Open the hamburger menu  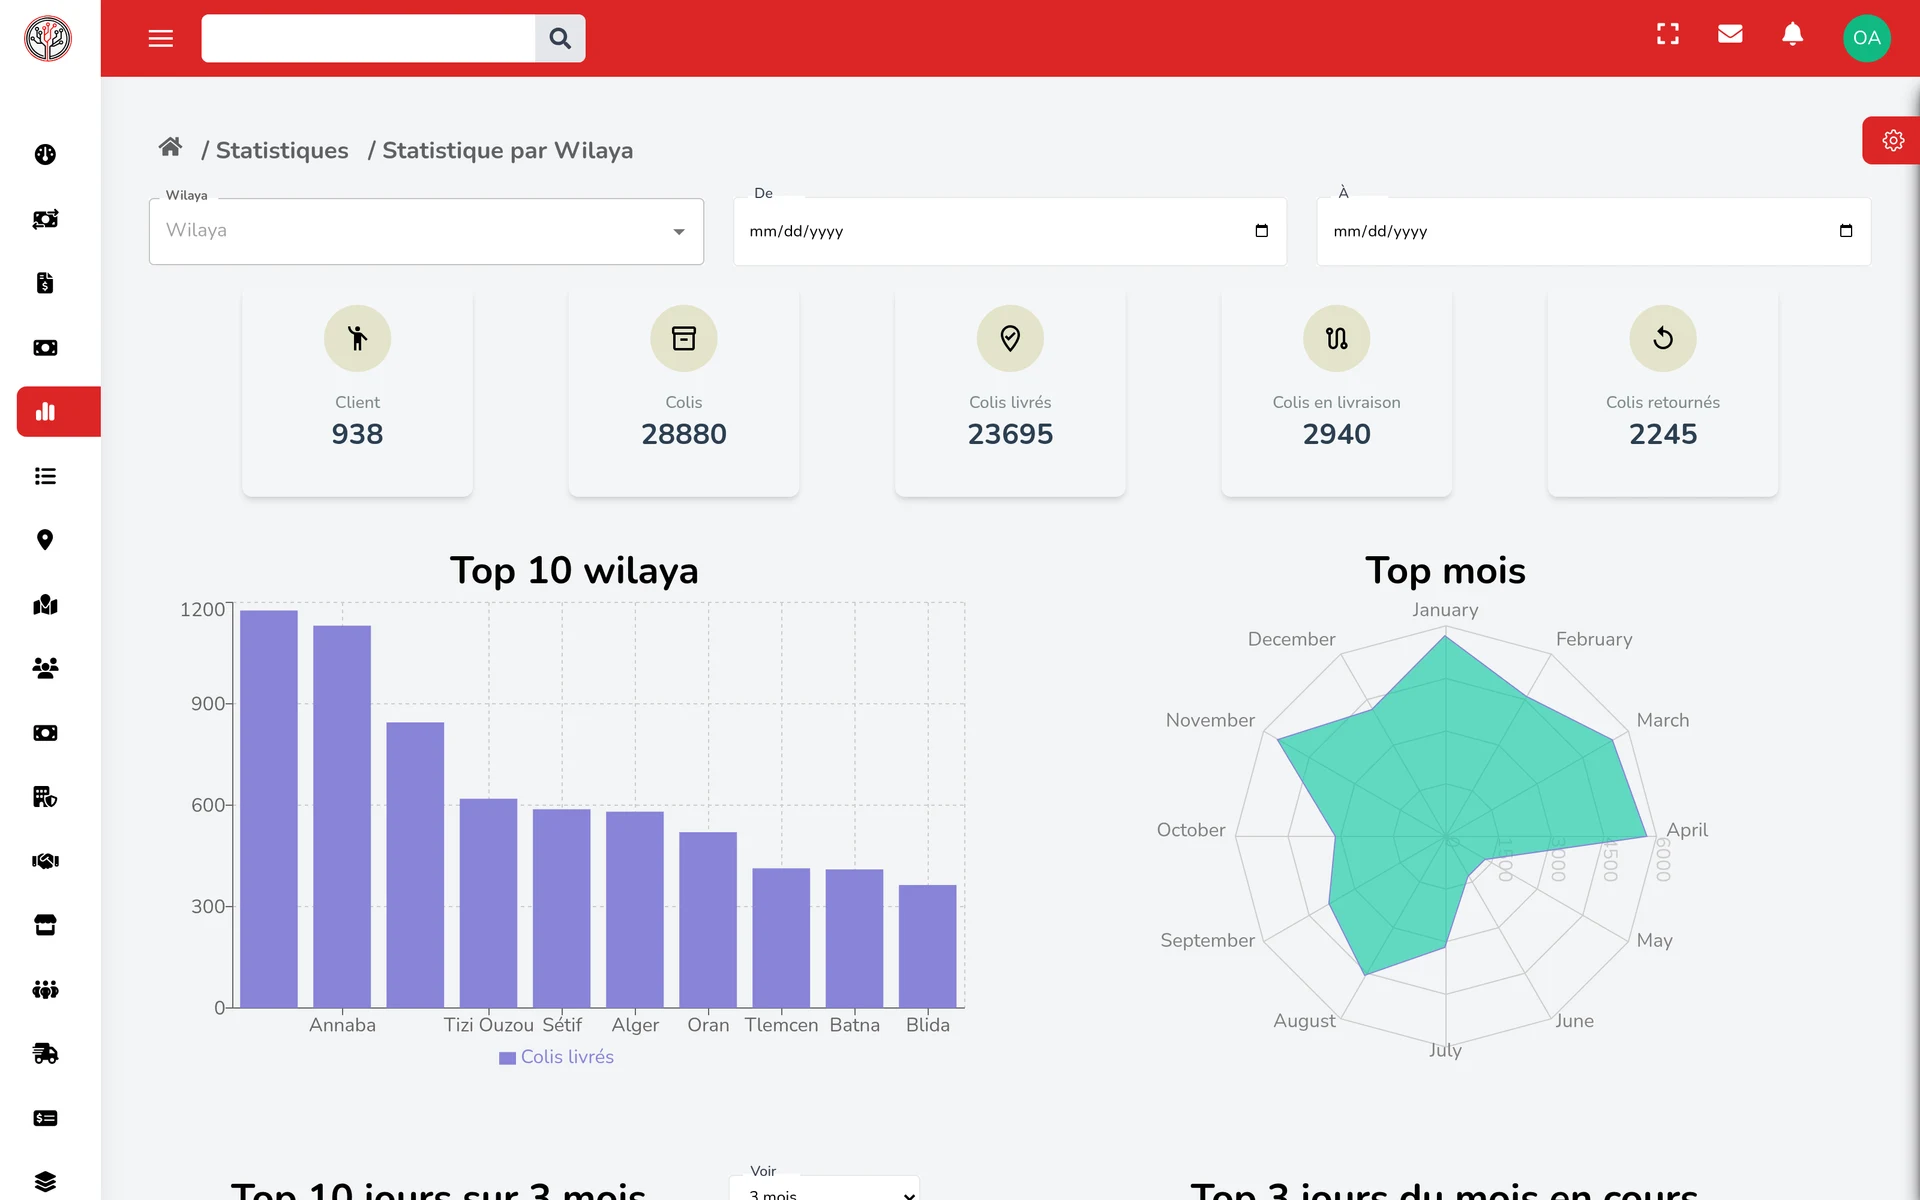(160, 38)
